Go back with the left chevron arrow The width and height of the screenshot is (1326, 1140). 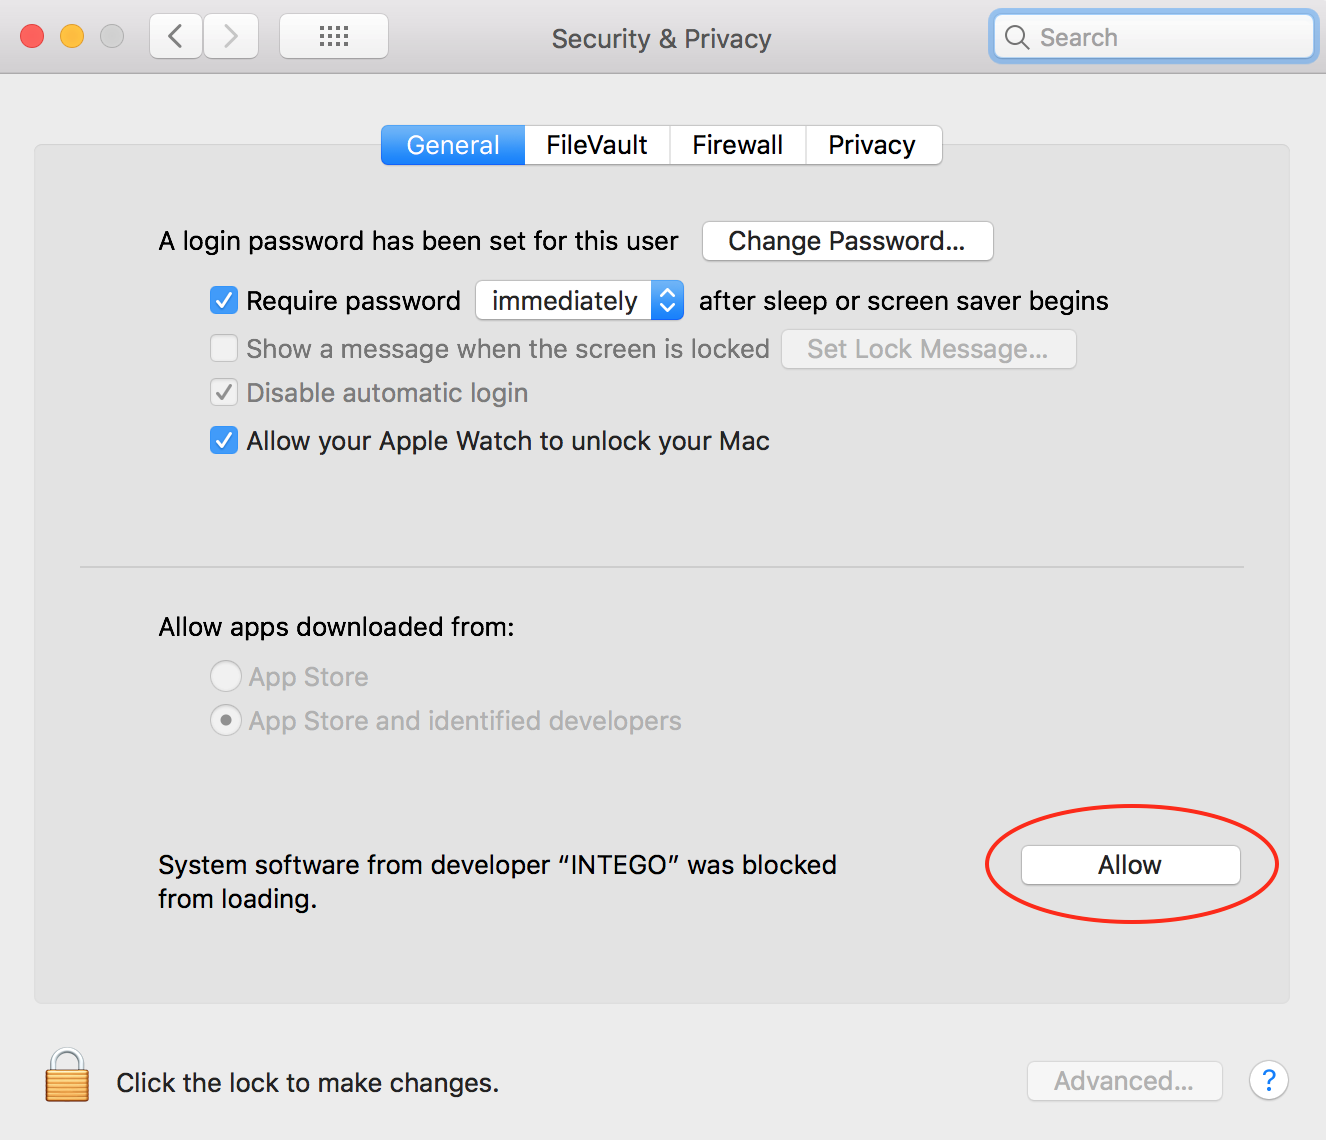click(176, 37)
